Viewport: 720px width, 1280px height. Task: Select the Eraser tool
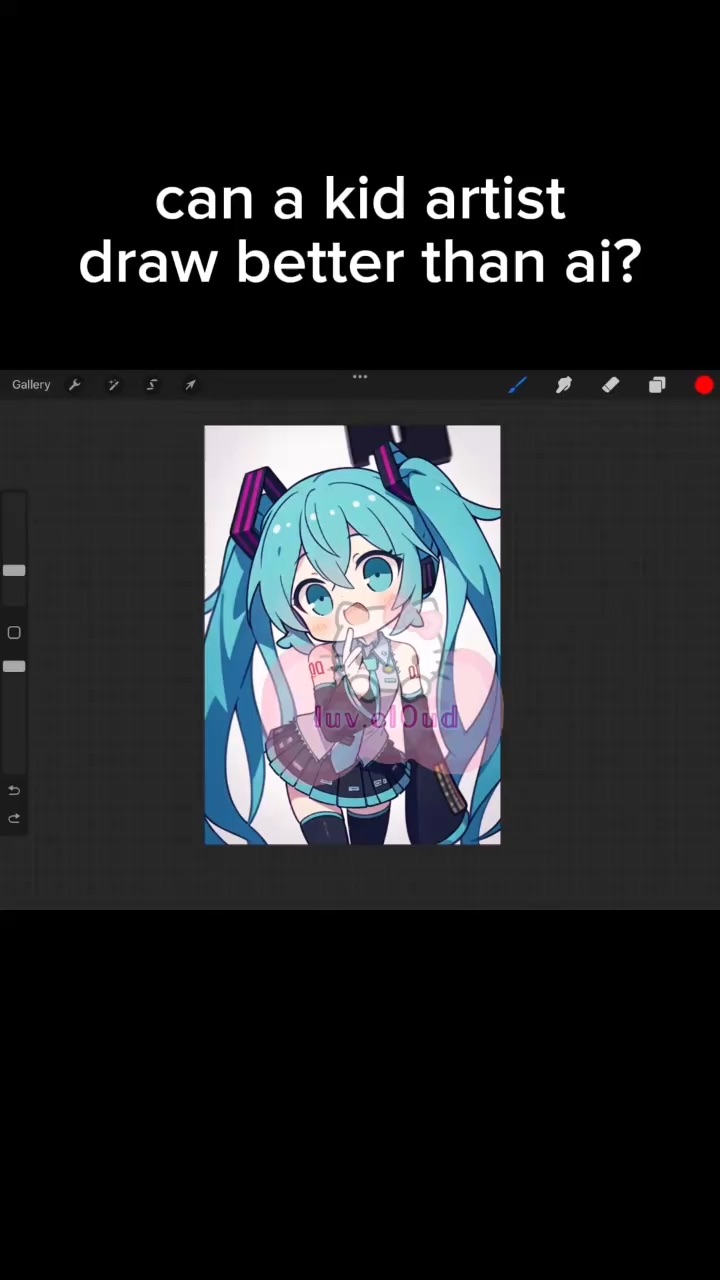[610, 385]
